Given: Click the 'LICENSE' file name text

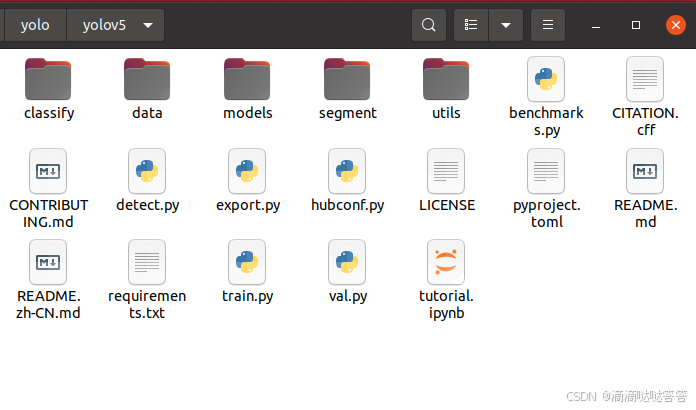Looking at the screenshot, I should [447, 205].
